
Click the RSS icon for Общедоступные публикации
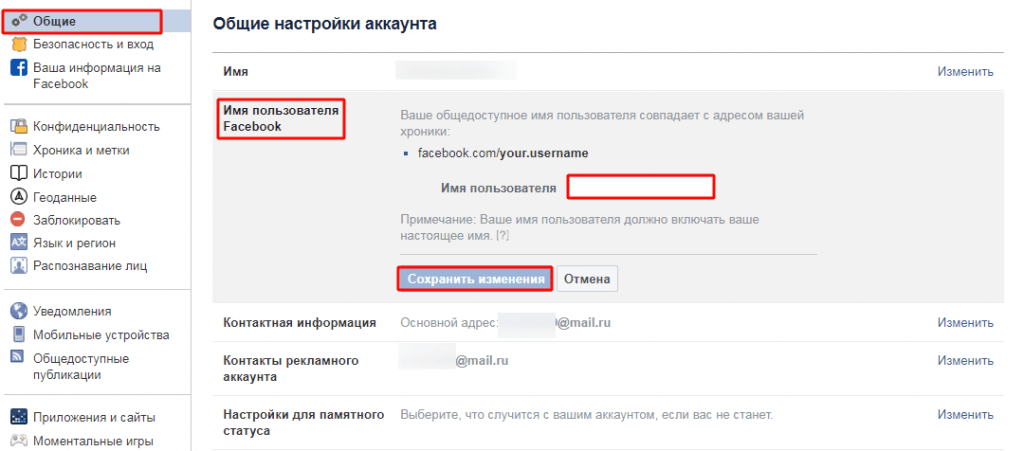(x=18, y=357)
